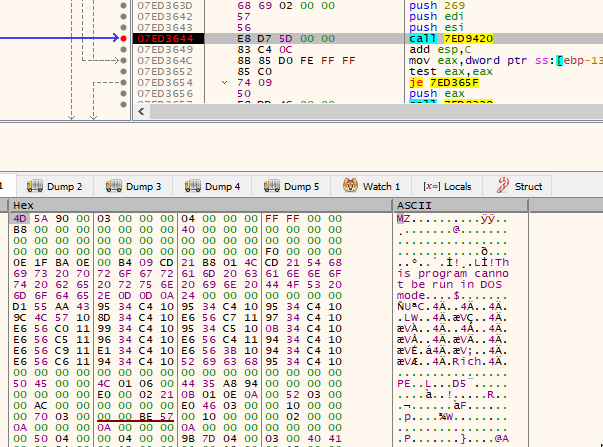Set breakpoint bullet at address 07ED3652

tap(123, 72)
